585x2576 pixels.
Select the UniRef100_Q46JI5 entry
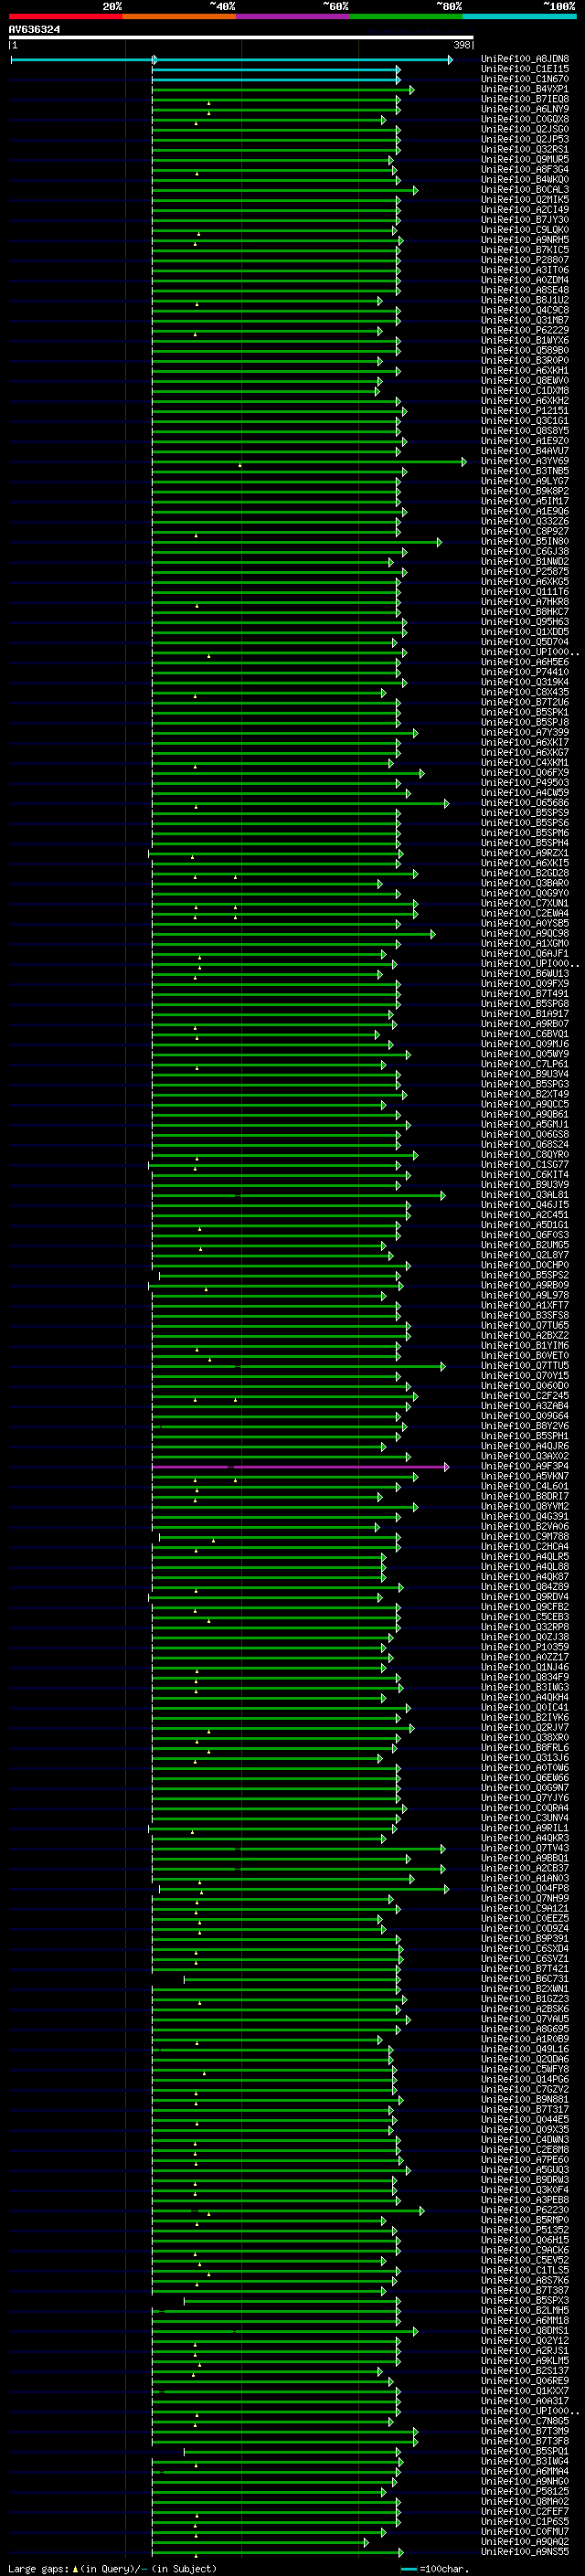525,1205
